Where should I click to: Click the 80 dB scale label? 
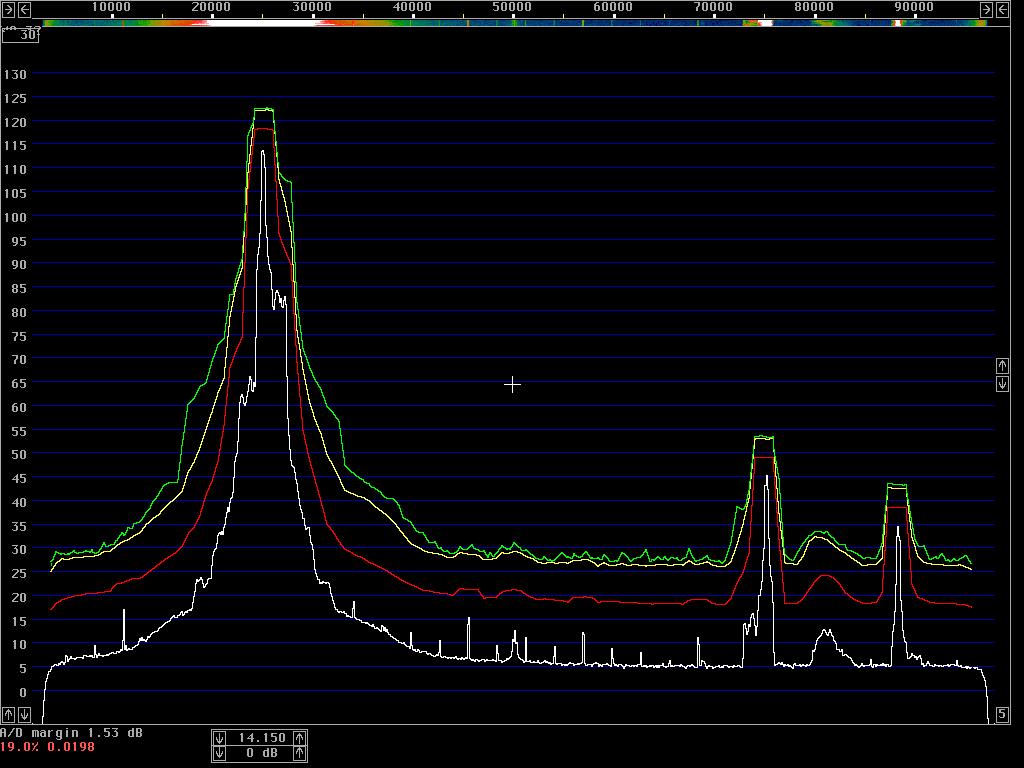pos(19,312)
